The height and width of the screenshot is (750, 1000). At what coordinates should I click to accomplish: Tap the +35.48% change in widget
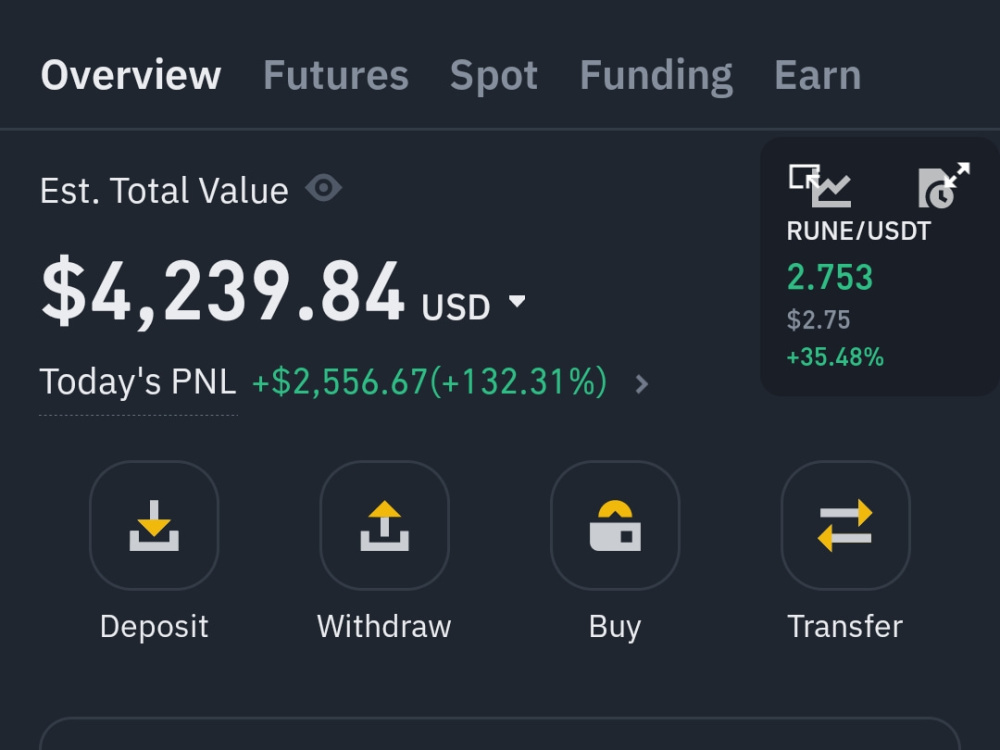[x=835, y=357]
